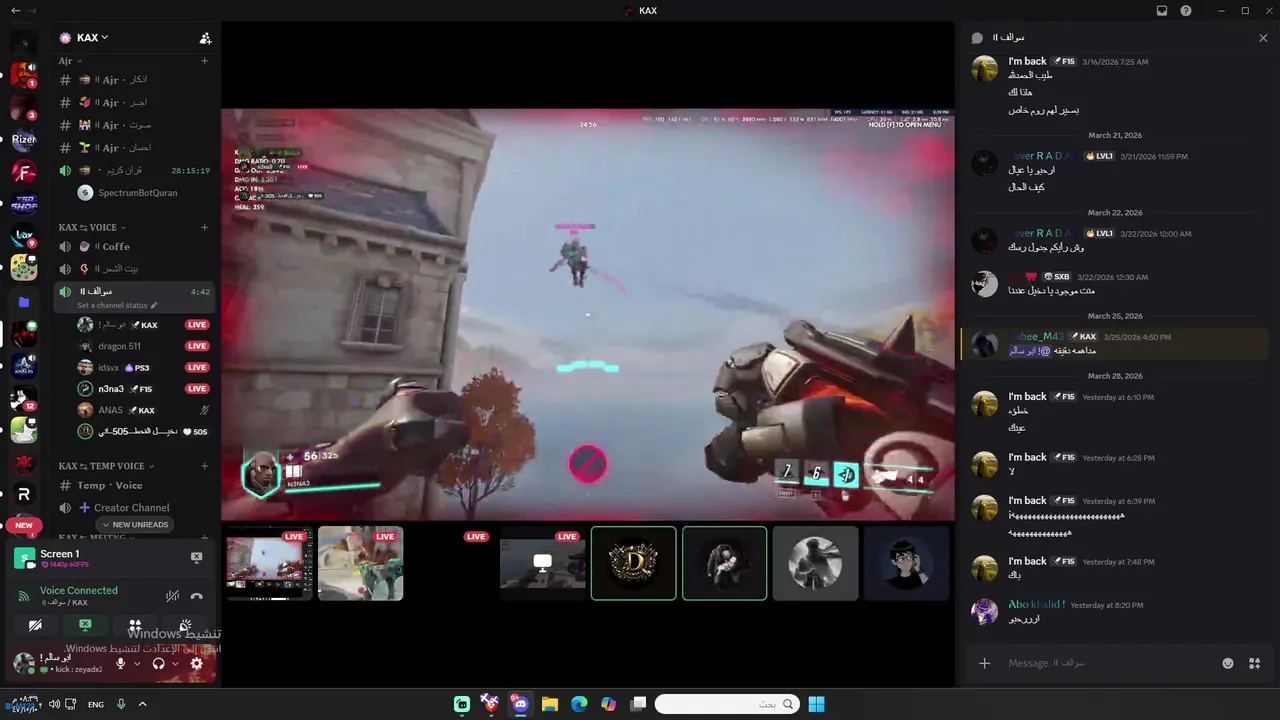
Task: Create a channel in KAX VOICE category
Action: (205, 227)
